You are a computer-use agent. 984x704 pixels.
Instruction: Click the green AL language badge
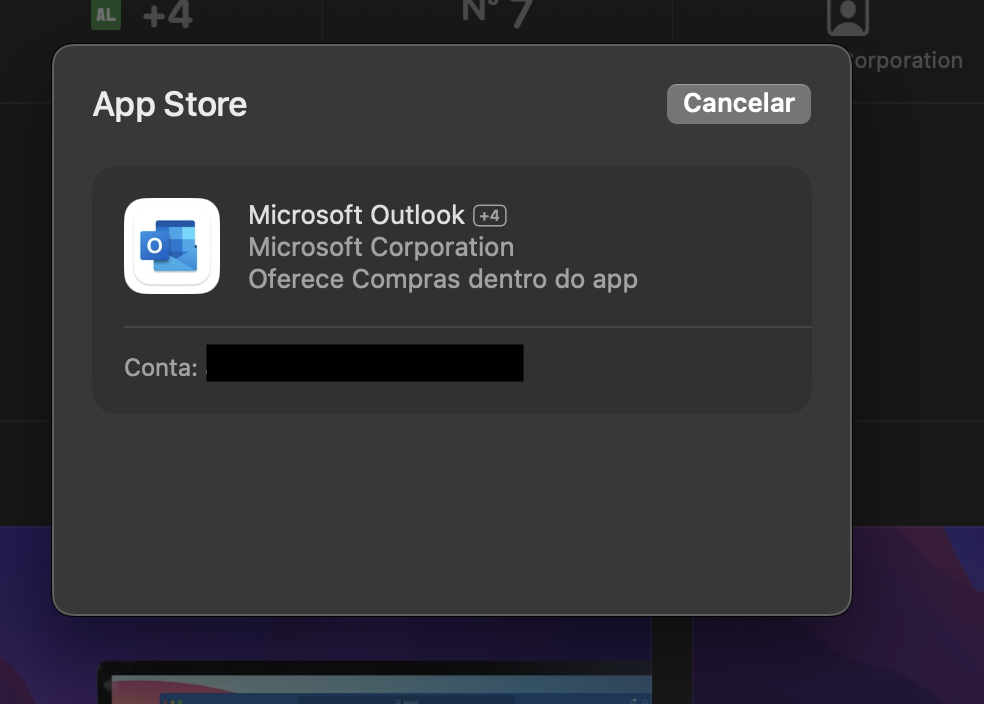(x=106, y=14)
